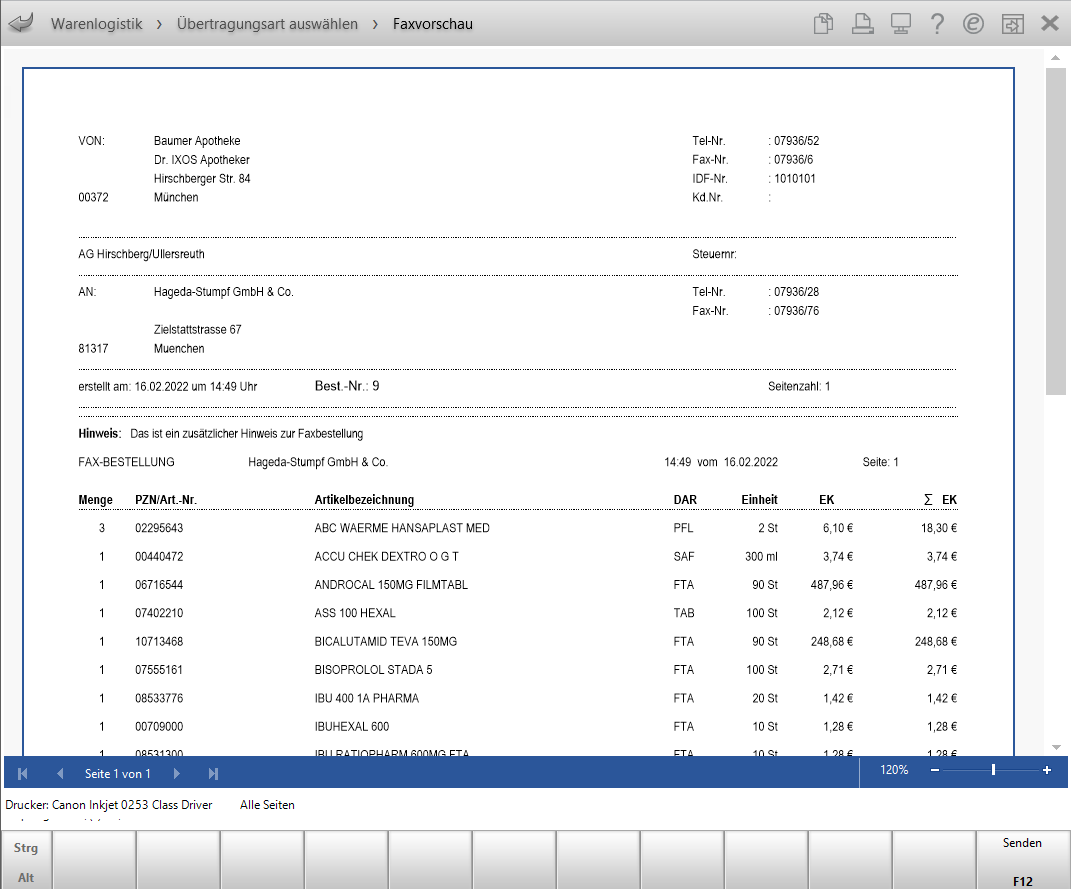Image resolution: width=1071 pixels, height=889 pixels.
Task: Click the 120% zoom value
Action: click(894, 770)
